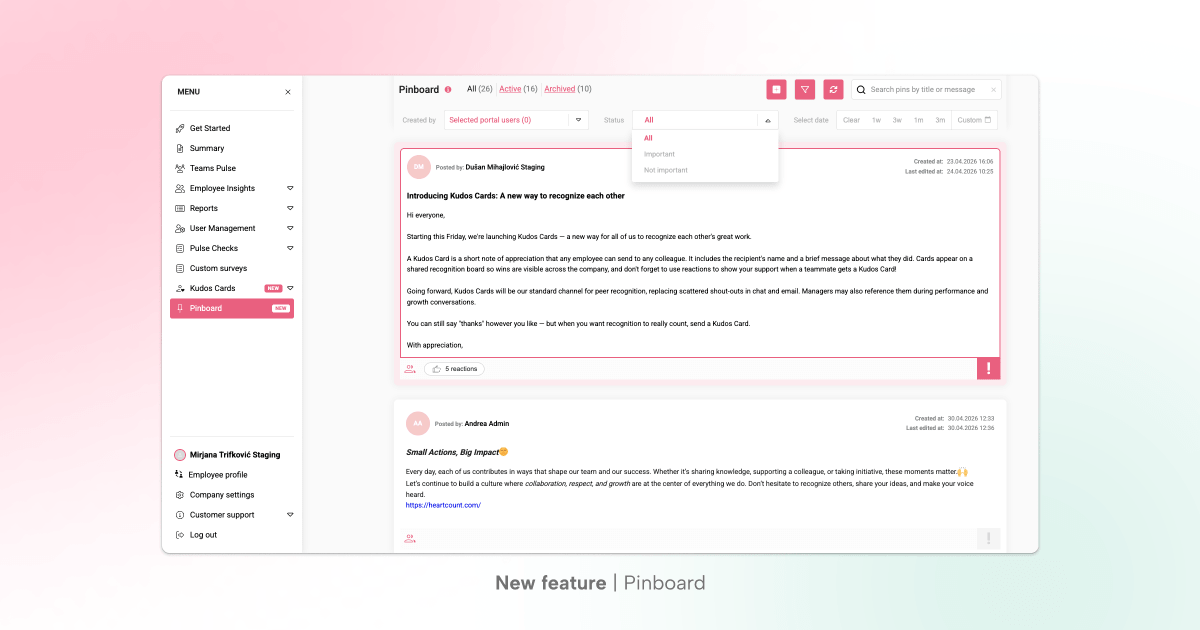Viewport: 1200px width, 630px height.
Task: Open the Custom surveys list icon
Action: point(180,268)
